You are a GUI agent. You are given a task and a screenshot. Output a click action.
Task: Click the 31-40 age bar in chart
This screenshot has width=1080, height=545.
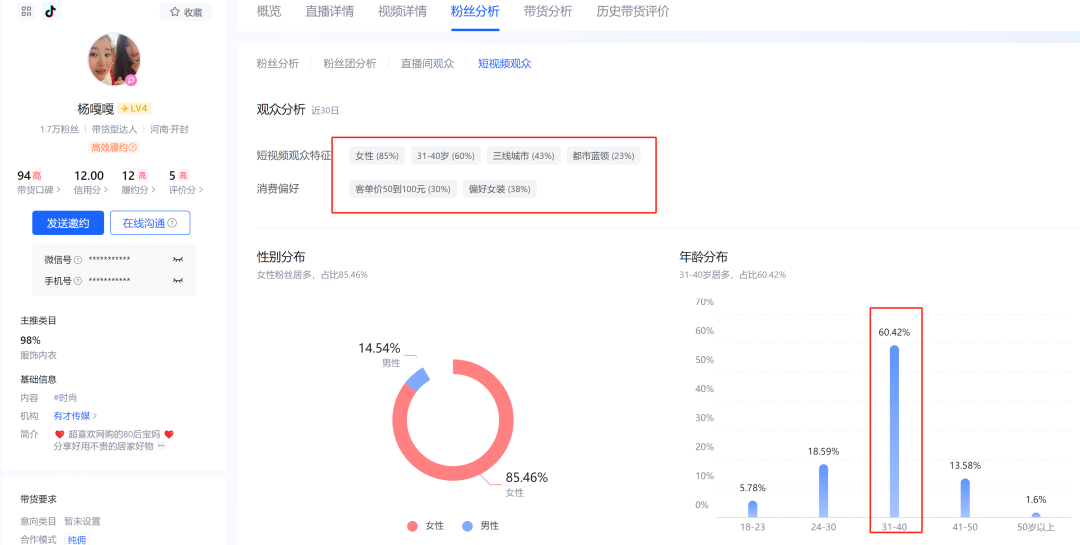894,430
